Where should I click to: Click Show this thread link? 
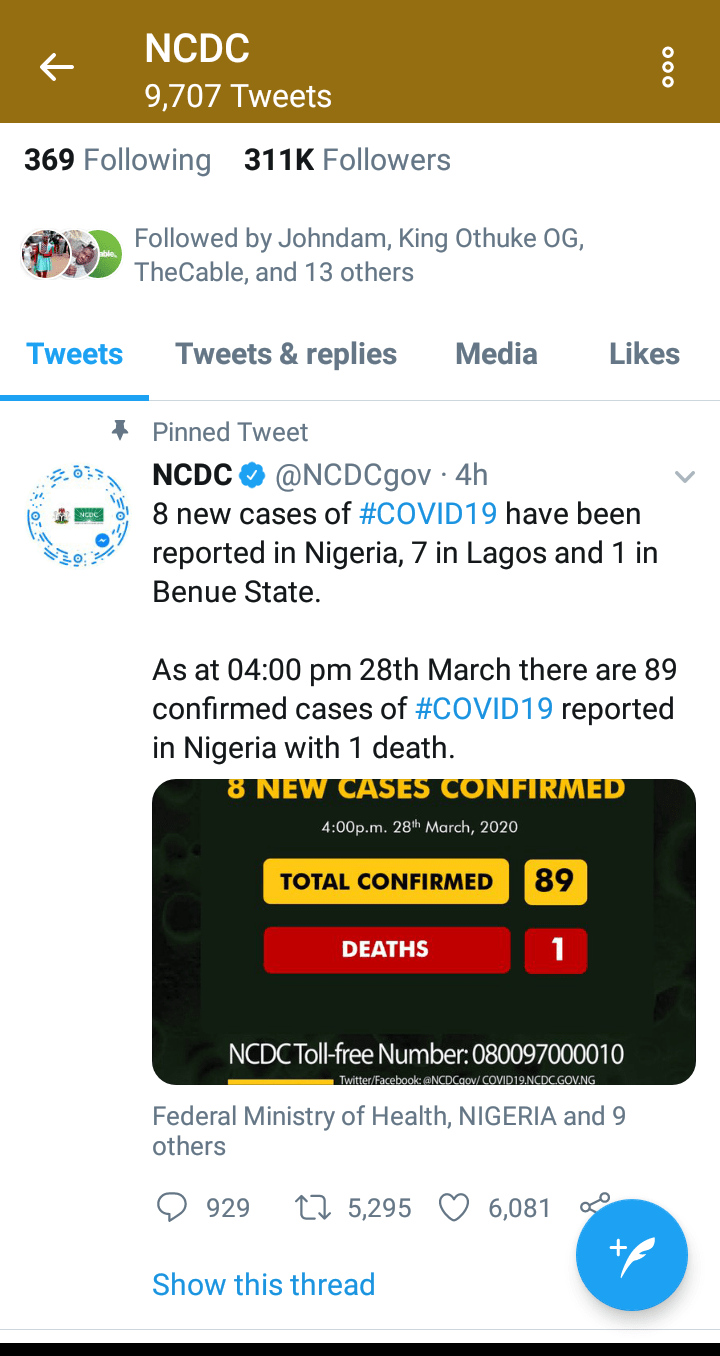coord(263,1284)
